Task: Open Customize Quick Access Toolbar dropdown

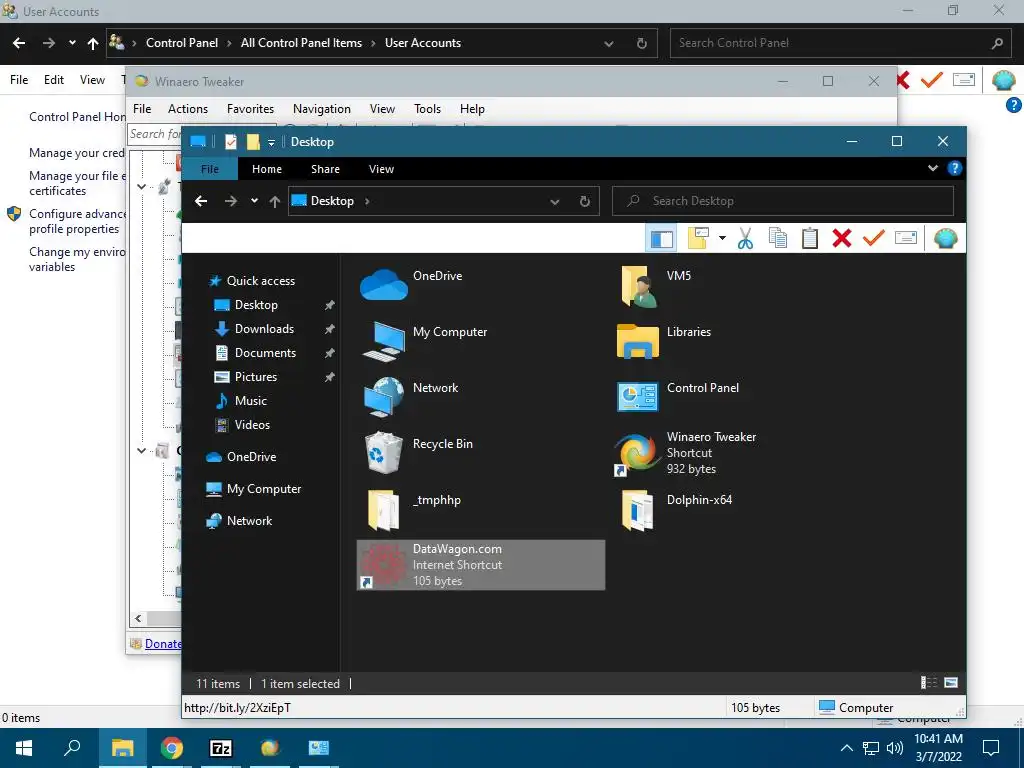Action: tap(271, 142)
